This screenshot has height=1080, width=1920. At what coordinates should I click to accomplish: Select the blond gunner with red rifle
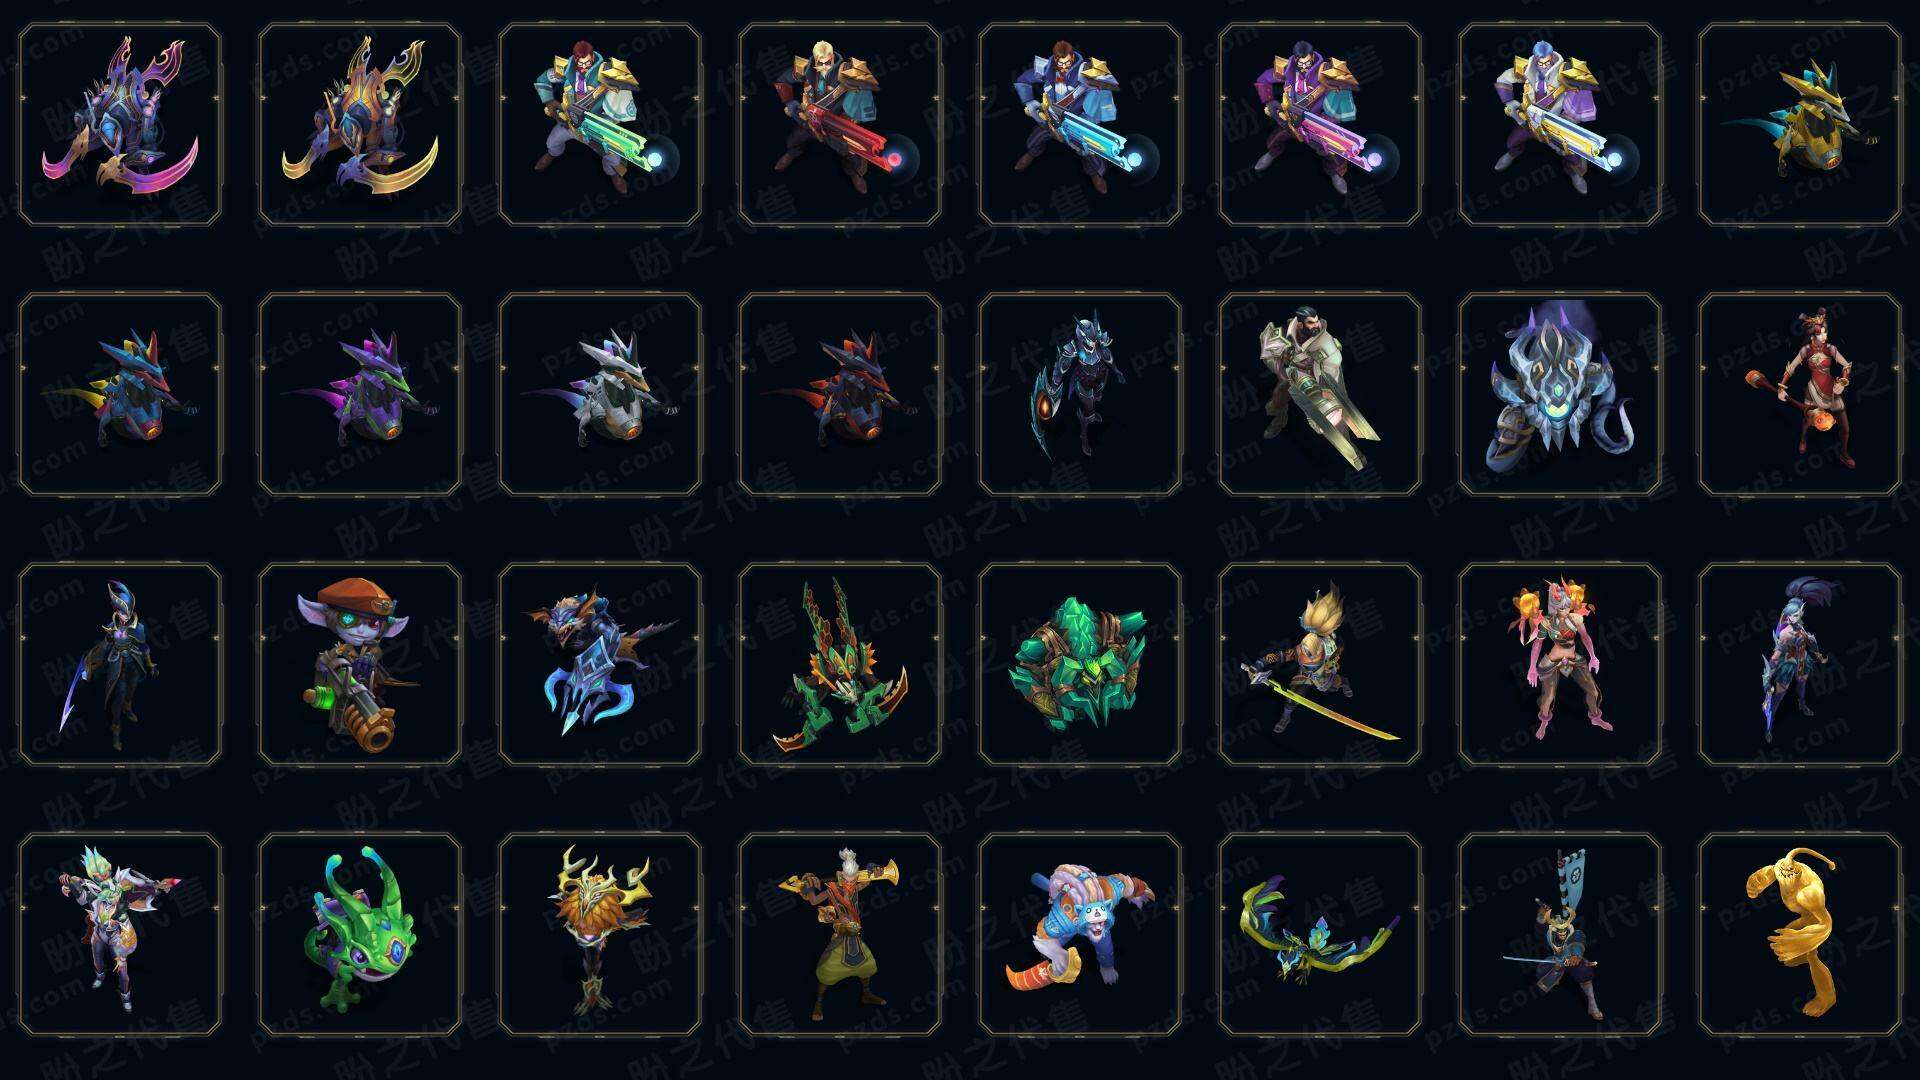[x=840, y=125]
